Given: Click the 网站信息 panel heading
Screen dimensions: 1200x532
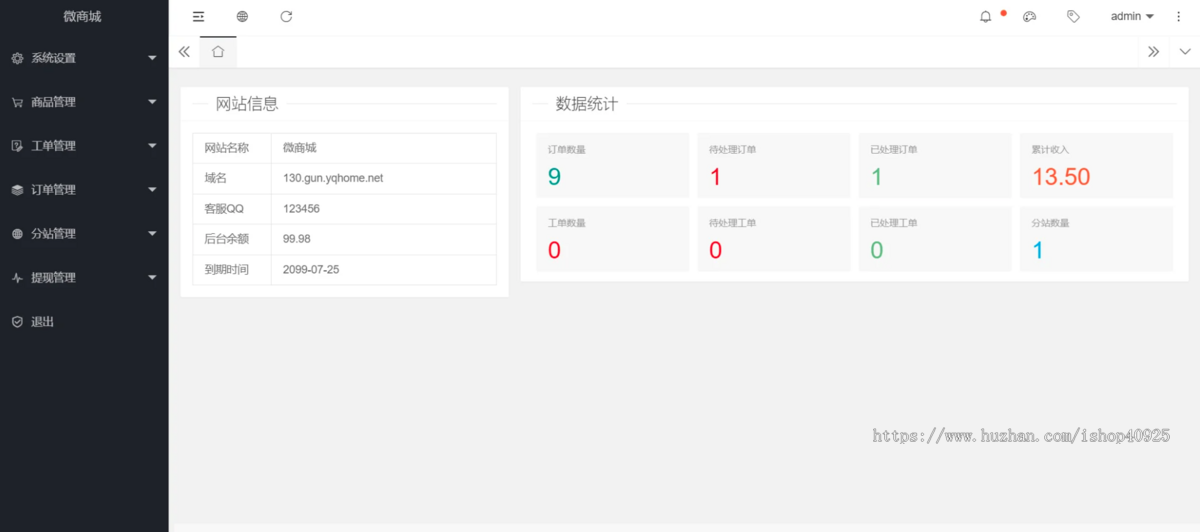Looking at the screenshot, I should pos(247,104).
